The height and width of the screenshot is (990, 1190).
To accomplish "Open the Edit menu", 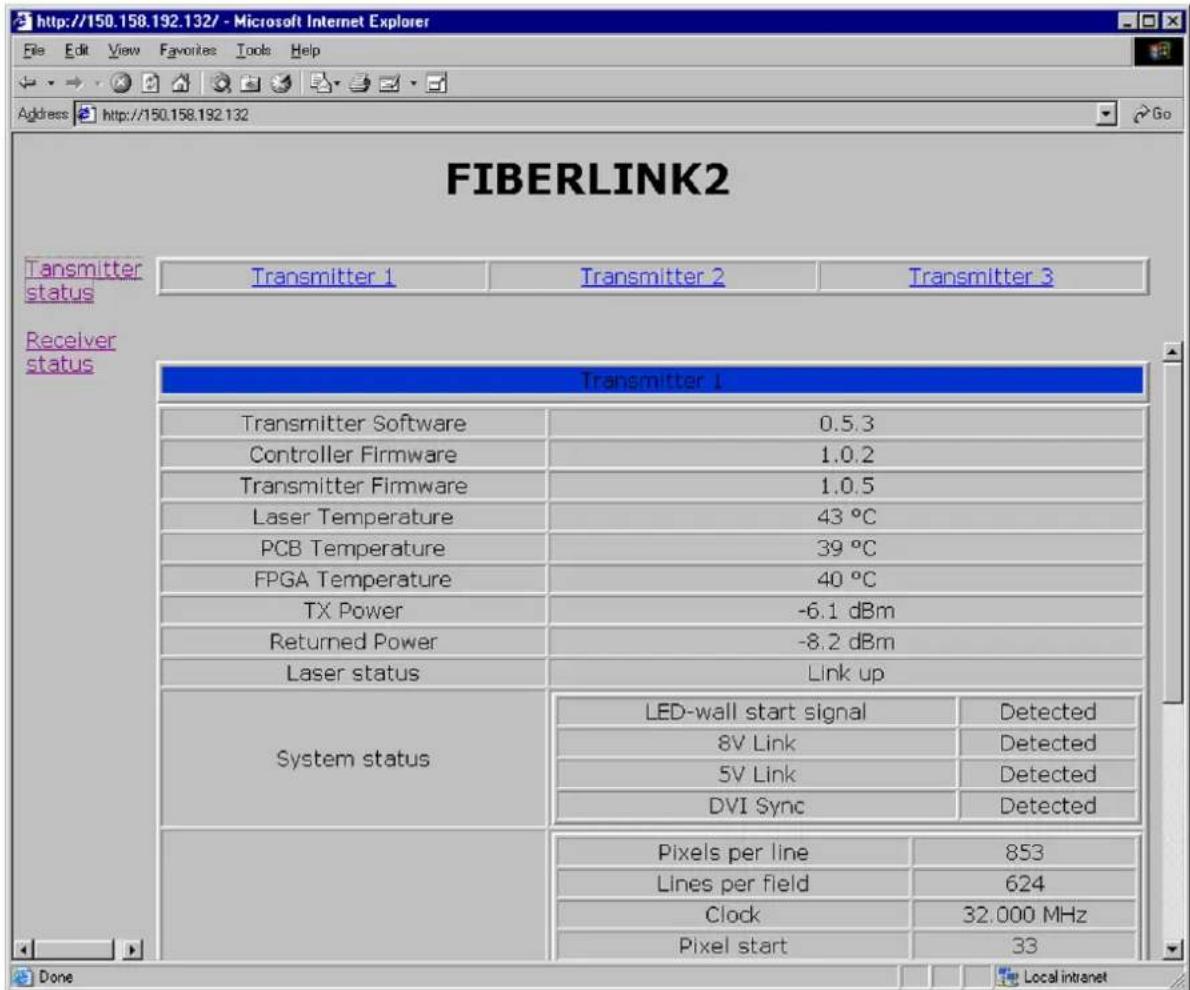I will (x=77, y=51).
